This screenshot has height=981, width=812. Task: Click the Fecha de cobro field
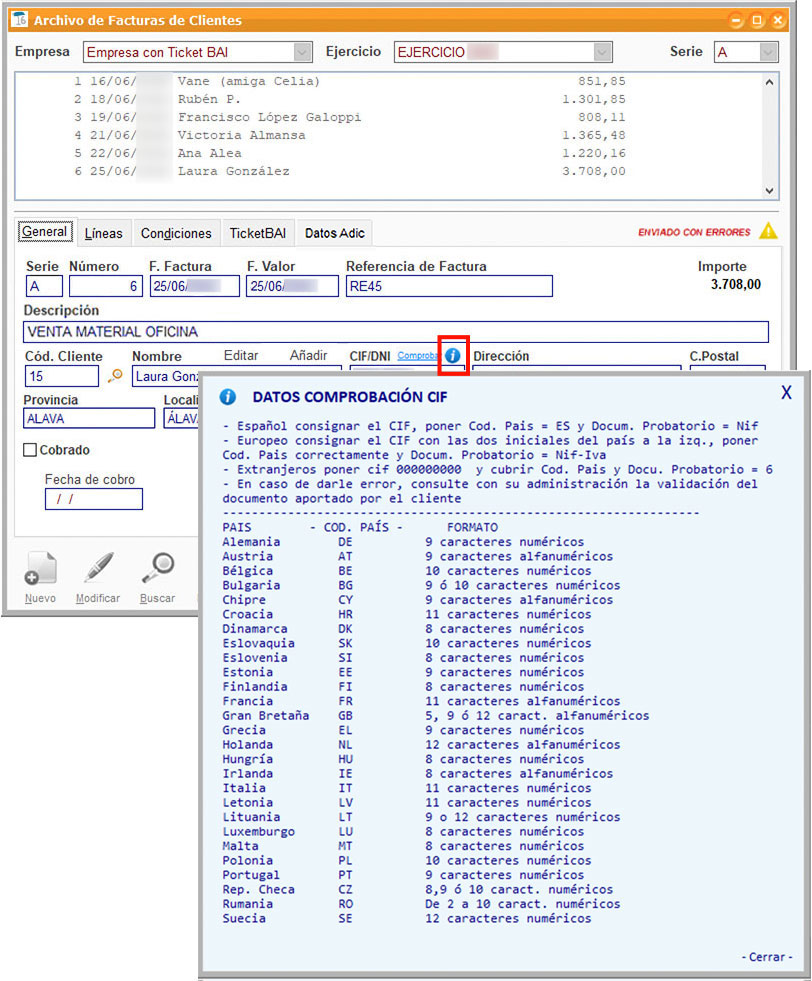click(94, 499)
